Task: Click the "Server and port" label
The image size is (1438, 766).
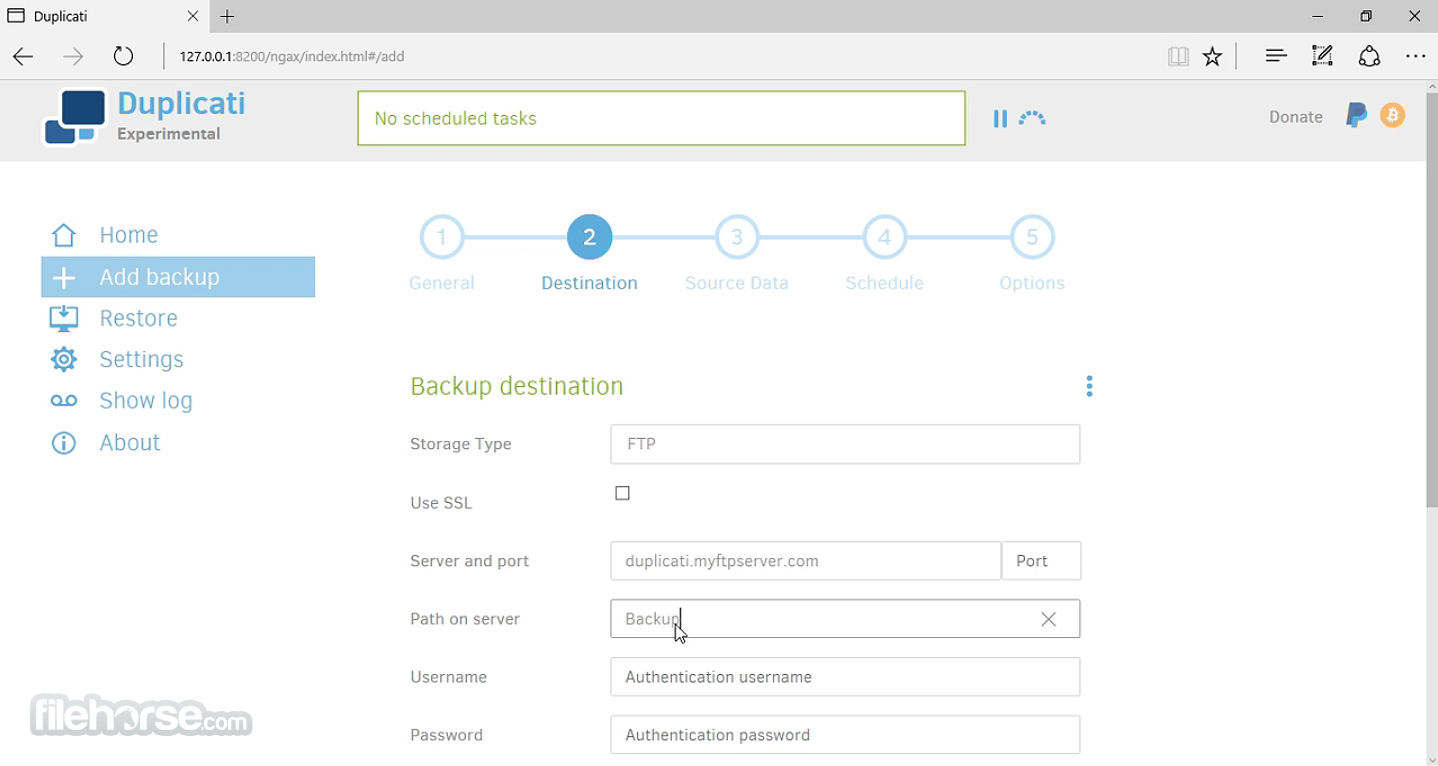Action: click(469, 561)
